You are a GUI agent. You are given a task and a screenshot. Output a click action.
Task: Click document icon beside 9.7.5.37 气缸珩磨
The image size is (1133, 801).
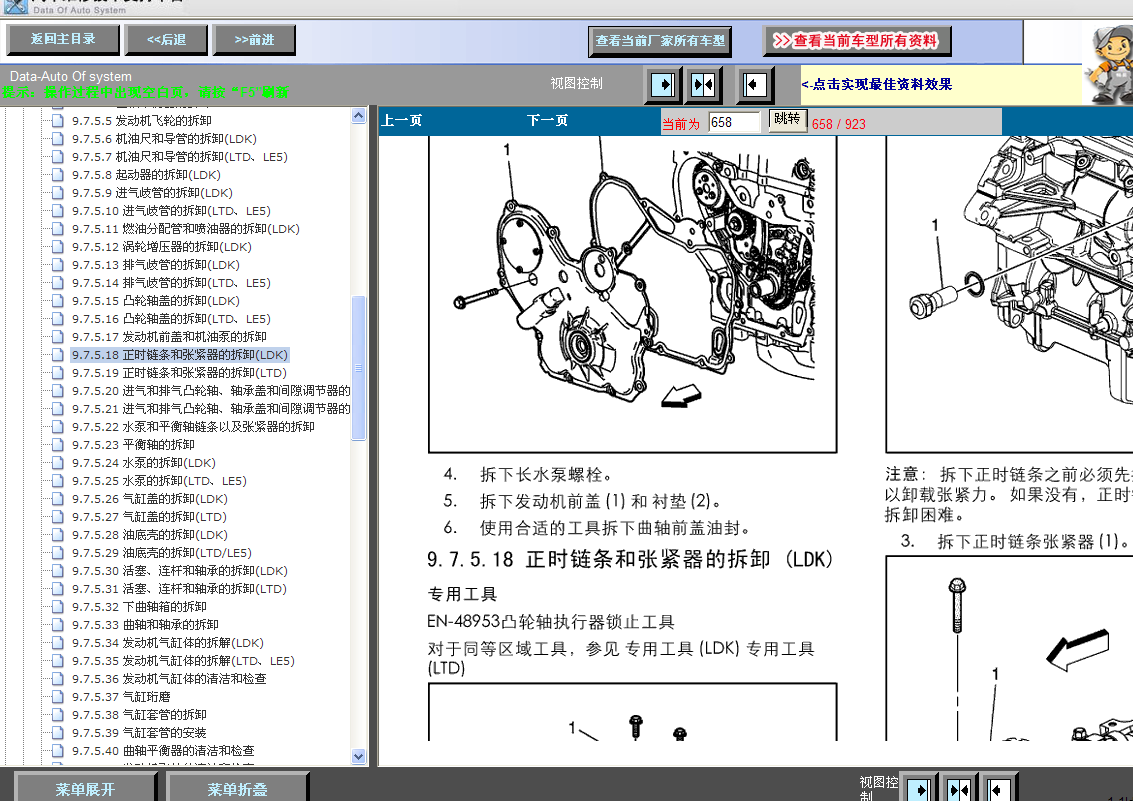(58, 697)
